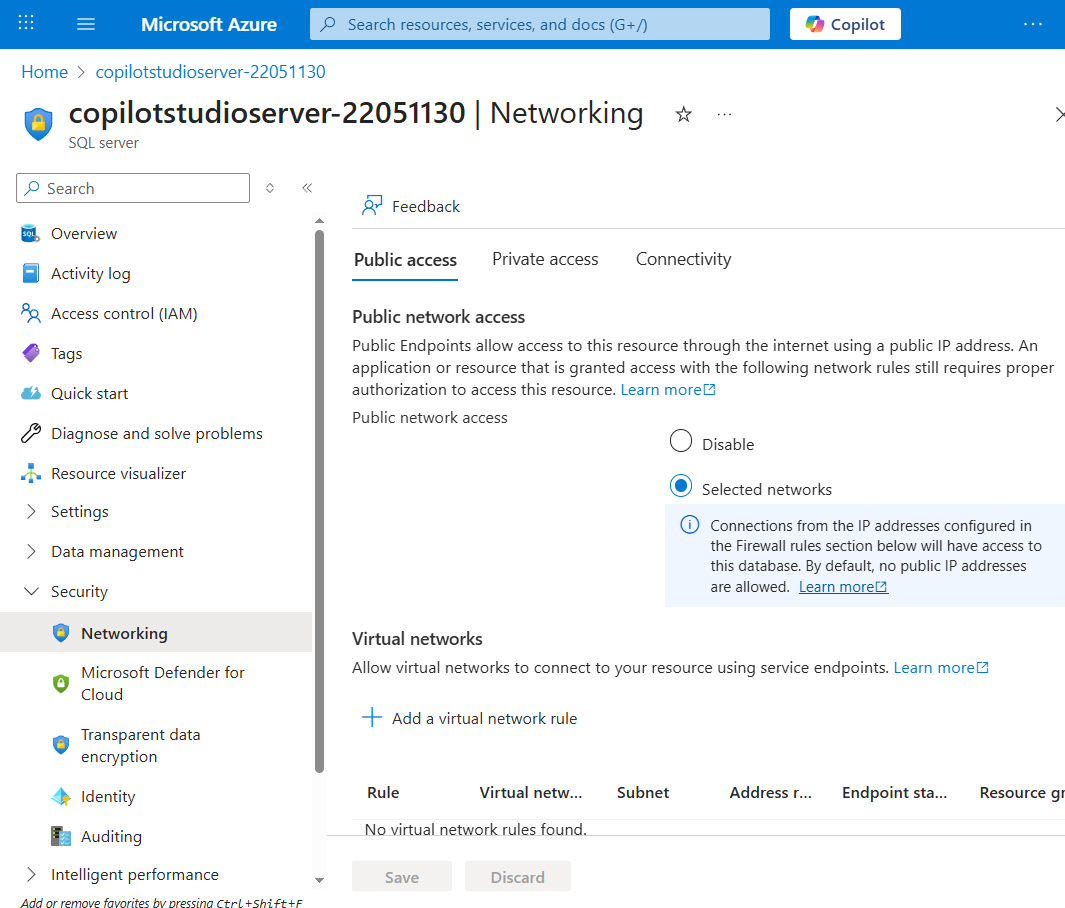Viewport: 1065px width, 908px height.
Task: Open Access control (IAM)
Action: click(124, 313)
